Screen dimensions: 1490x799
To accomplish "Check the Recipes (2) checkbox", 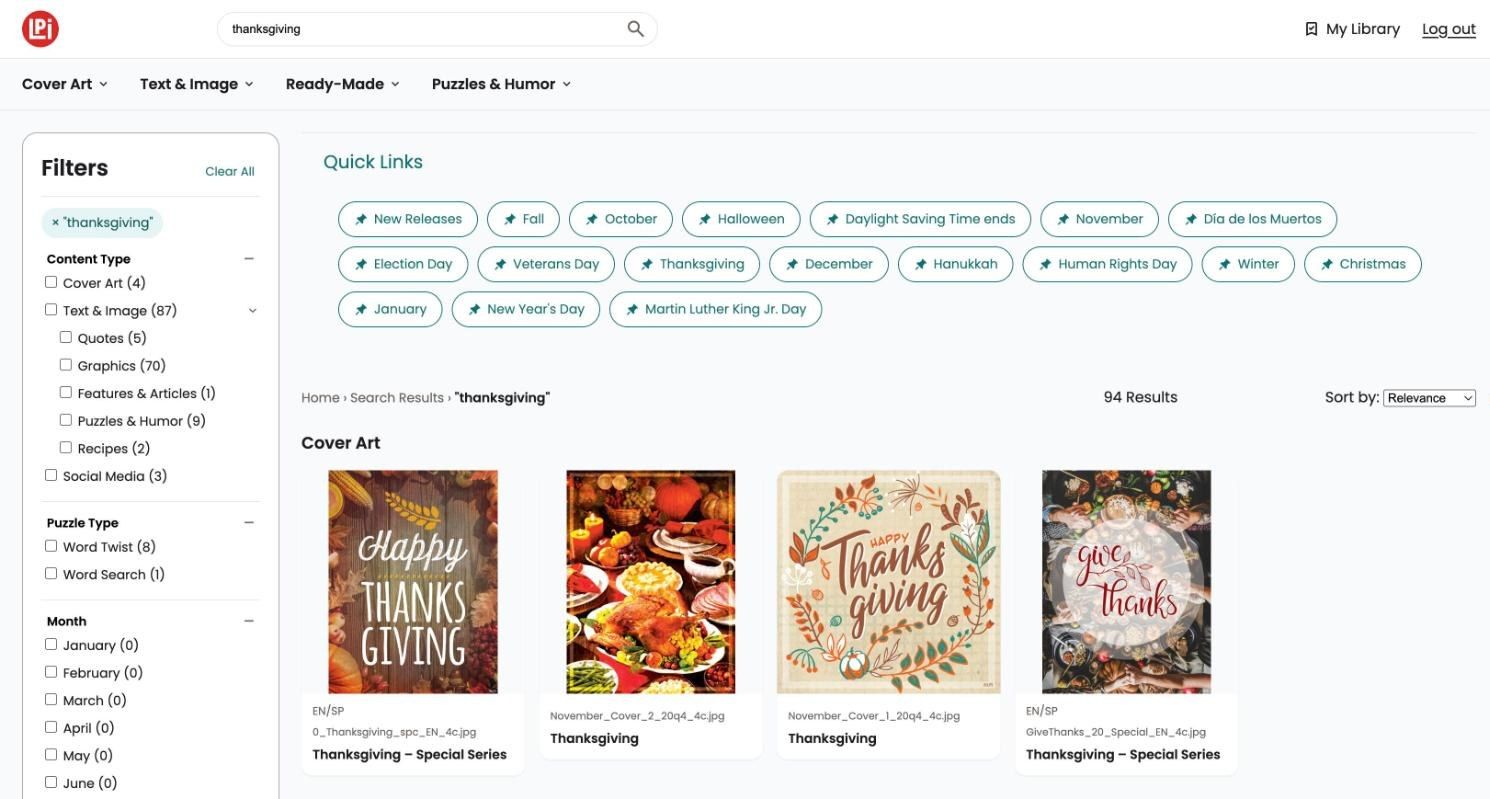I will tap(66, 447).
